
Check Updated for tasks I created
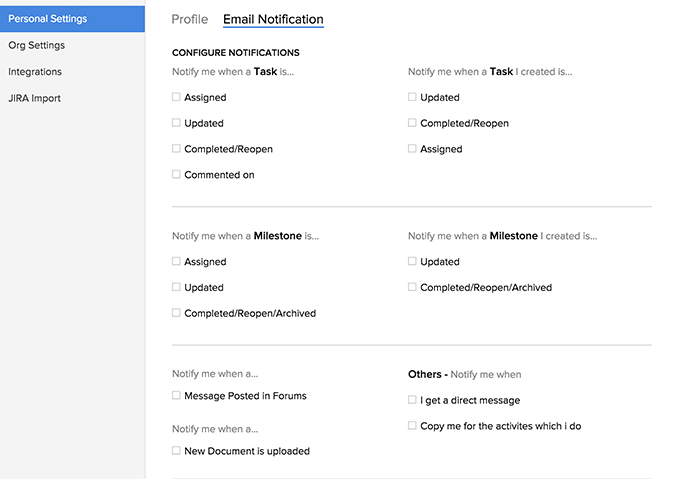click(x=412, y=98)
